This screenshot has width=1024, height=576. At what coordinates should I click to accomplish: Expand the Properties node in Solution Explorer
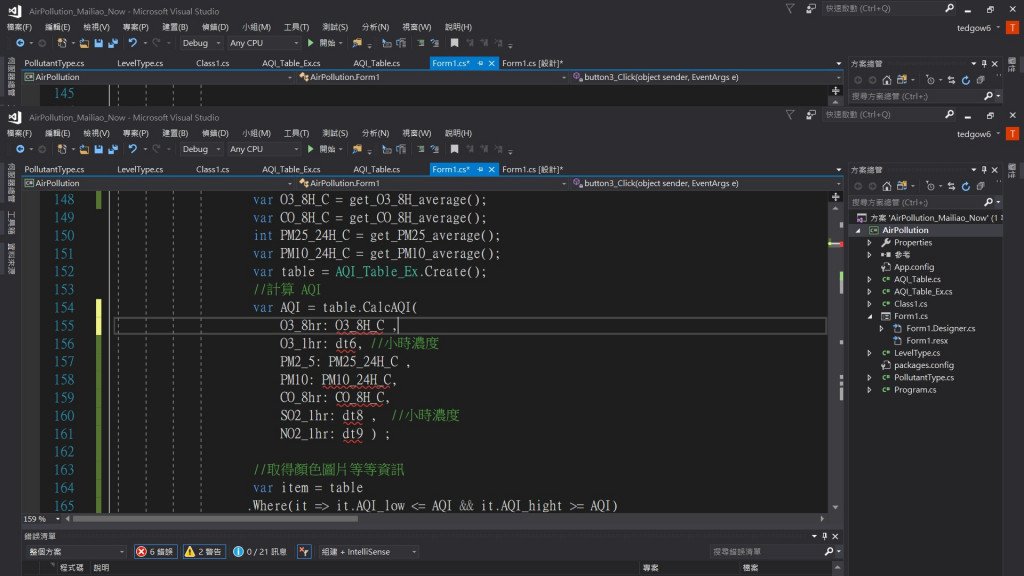[871, 243]
